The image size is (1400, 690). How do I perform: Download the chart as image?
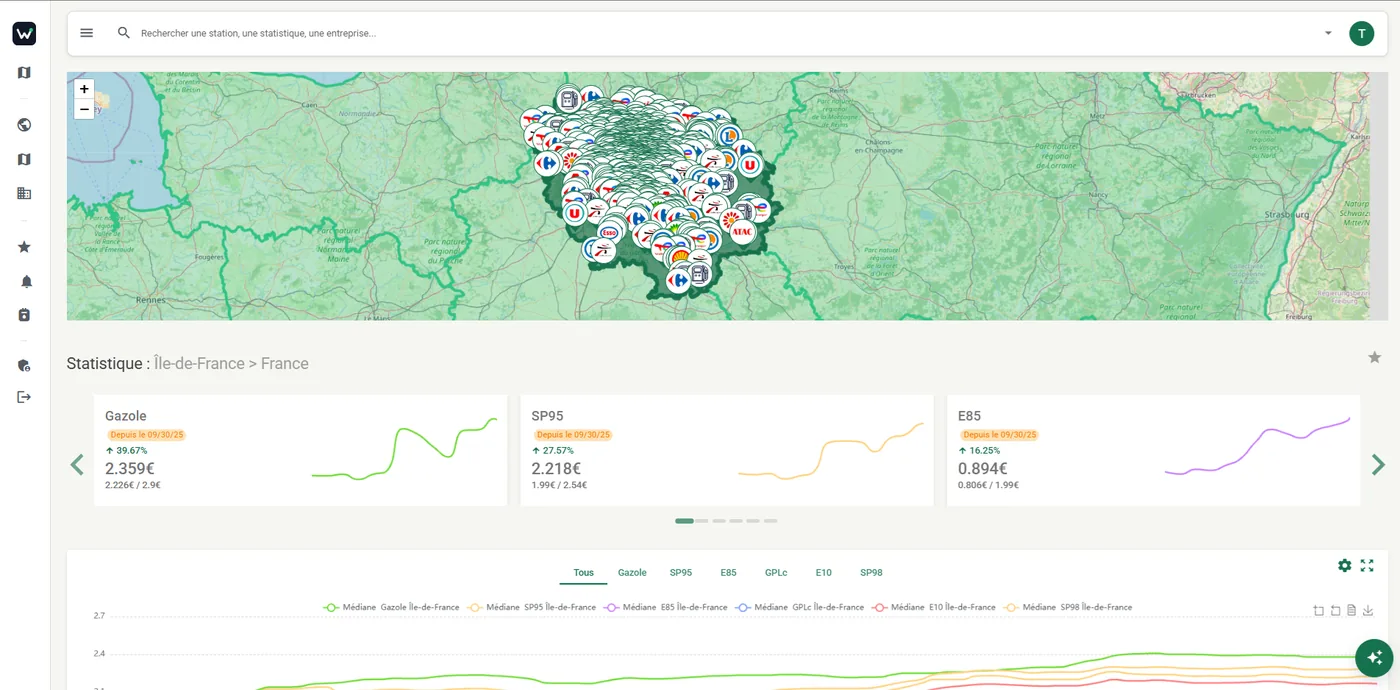point(1368,610)
